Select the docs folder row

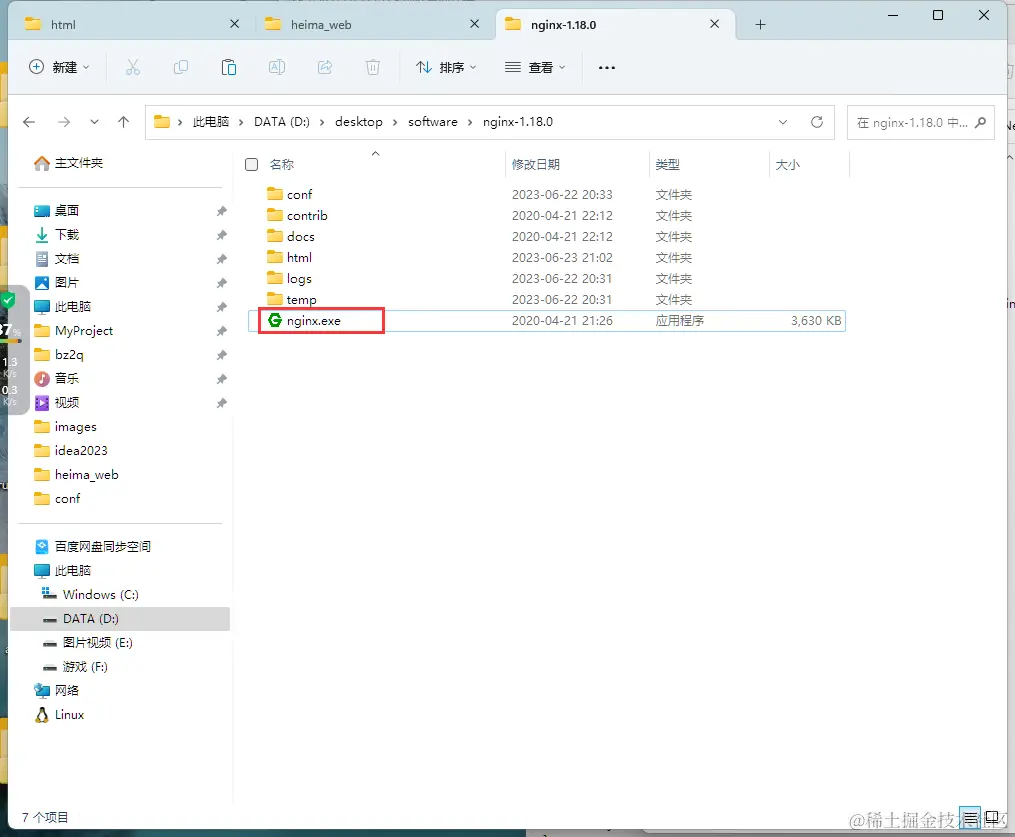coord(547,236)
